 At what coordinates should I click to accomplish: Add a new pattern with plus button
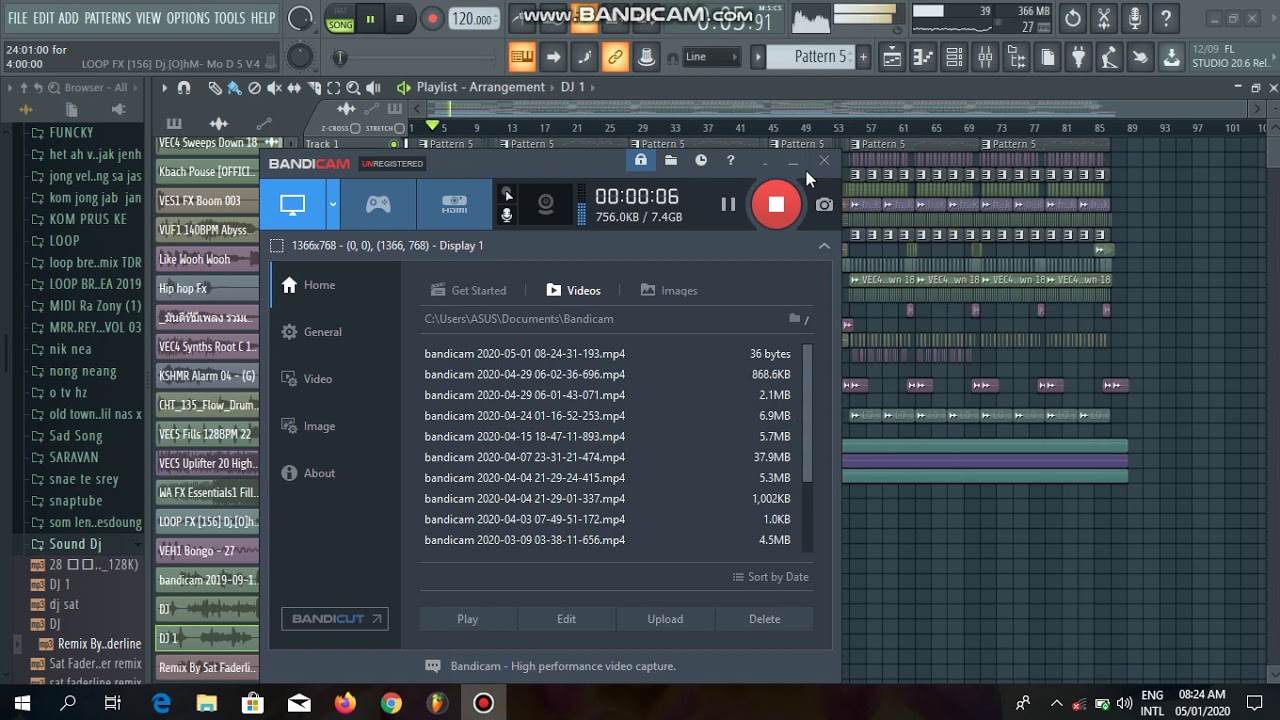(x=863, y=57)
